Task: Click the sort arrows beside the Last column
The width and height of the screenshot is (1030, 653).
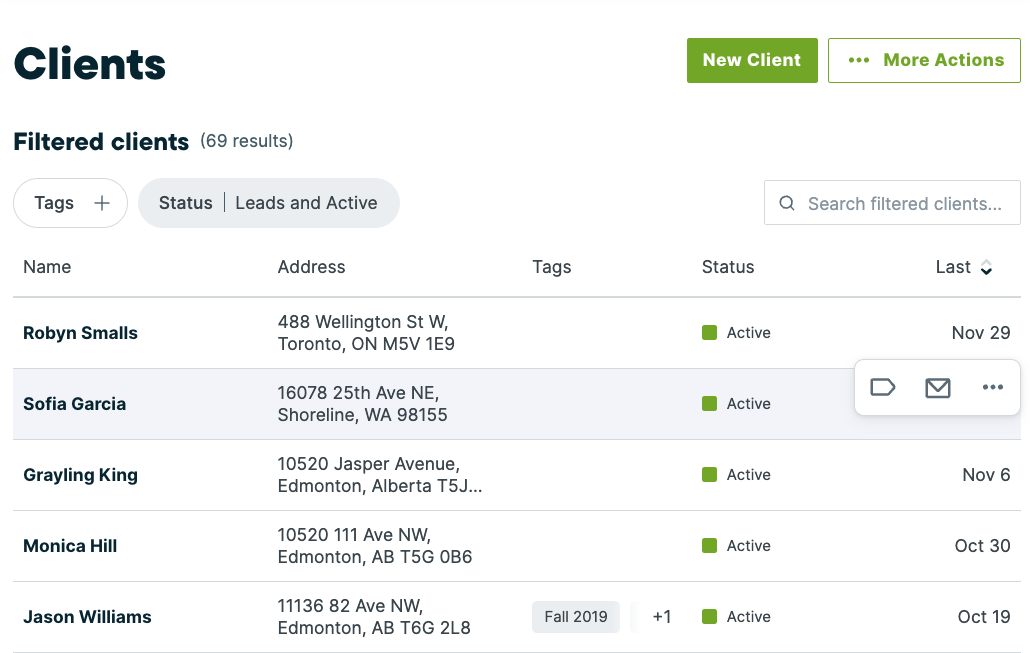Action: coord(986,267)
